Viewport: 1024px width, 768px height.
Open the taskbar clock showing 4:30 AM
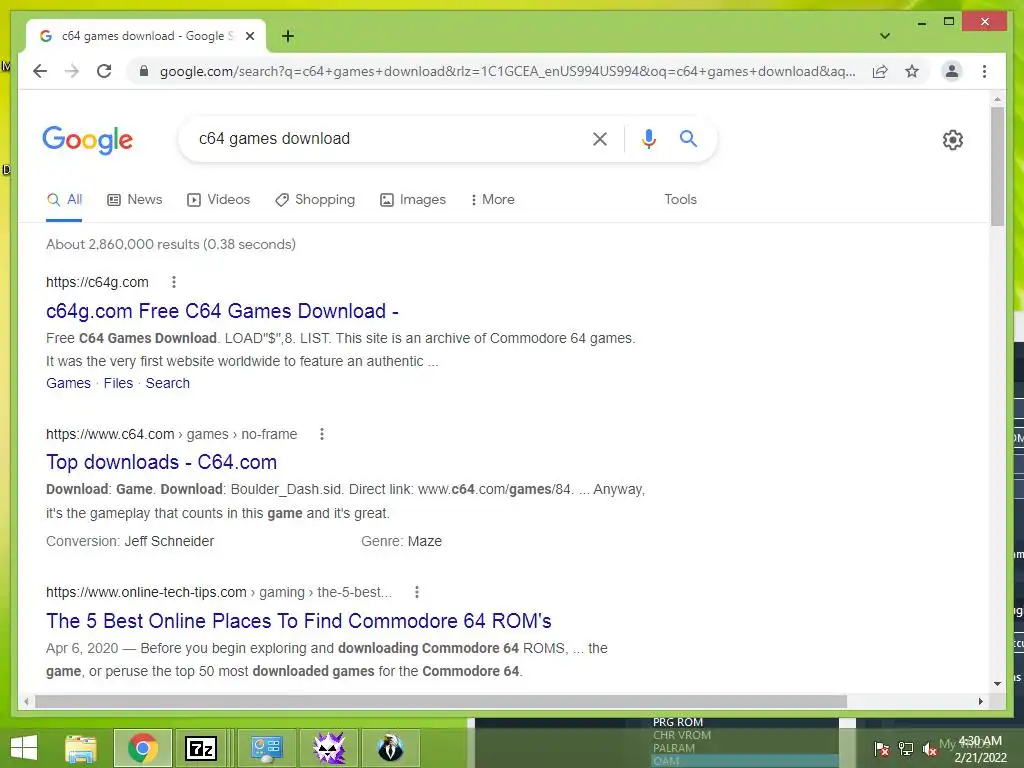[980, 749]
